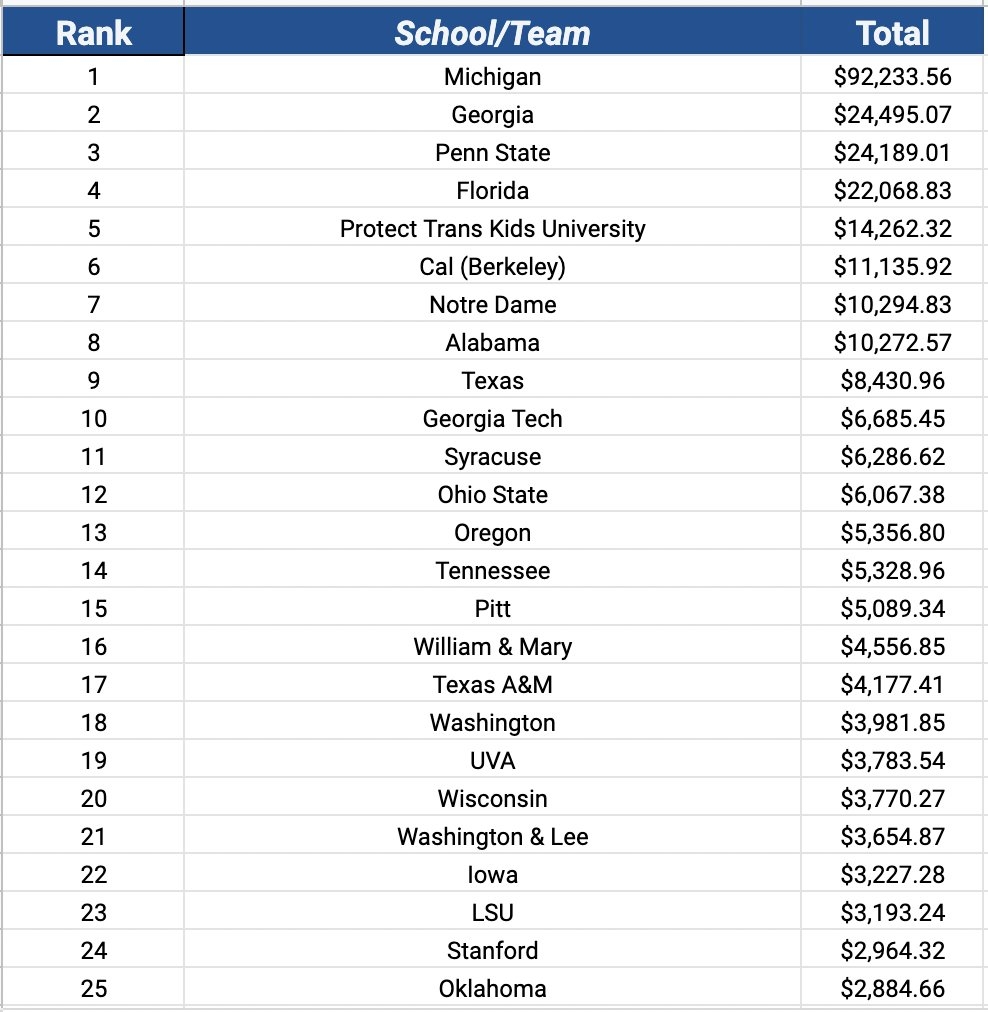Click Texas A&M's total $4,177.41
988x1012 pixels.
click(x=892, y=685)
